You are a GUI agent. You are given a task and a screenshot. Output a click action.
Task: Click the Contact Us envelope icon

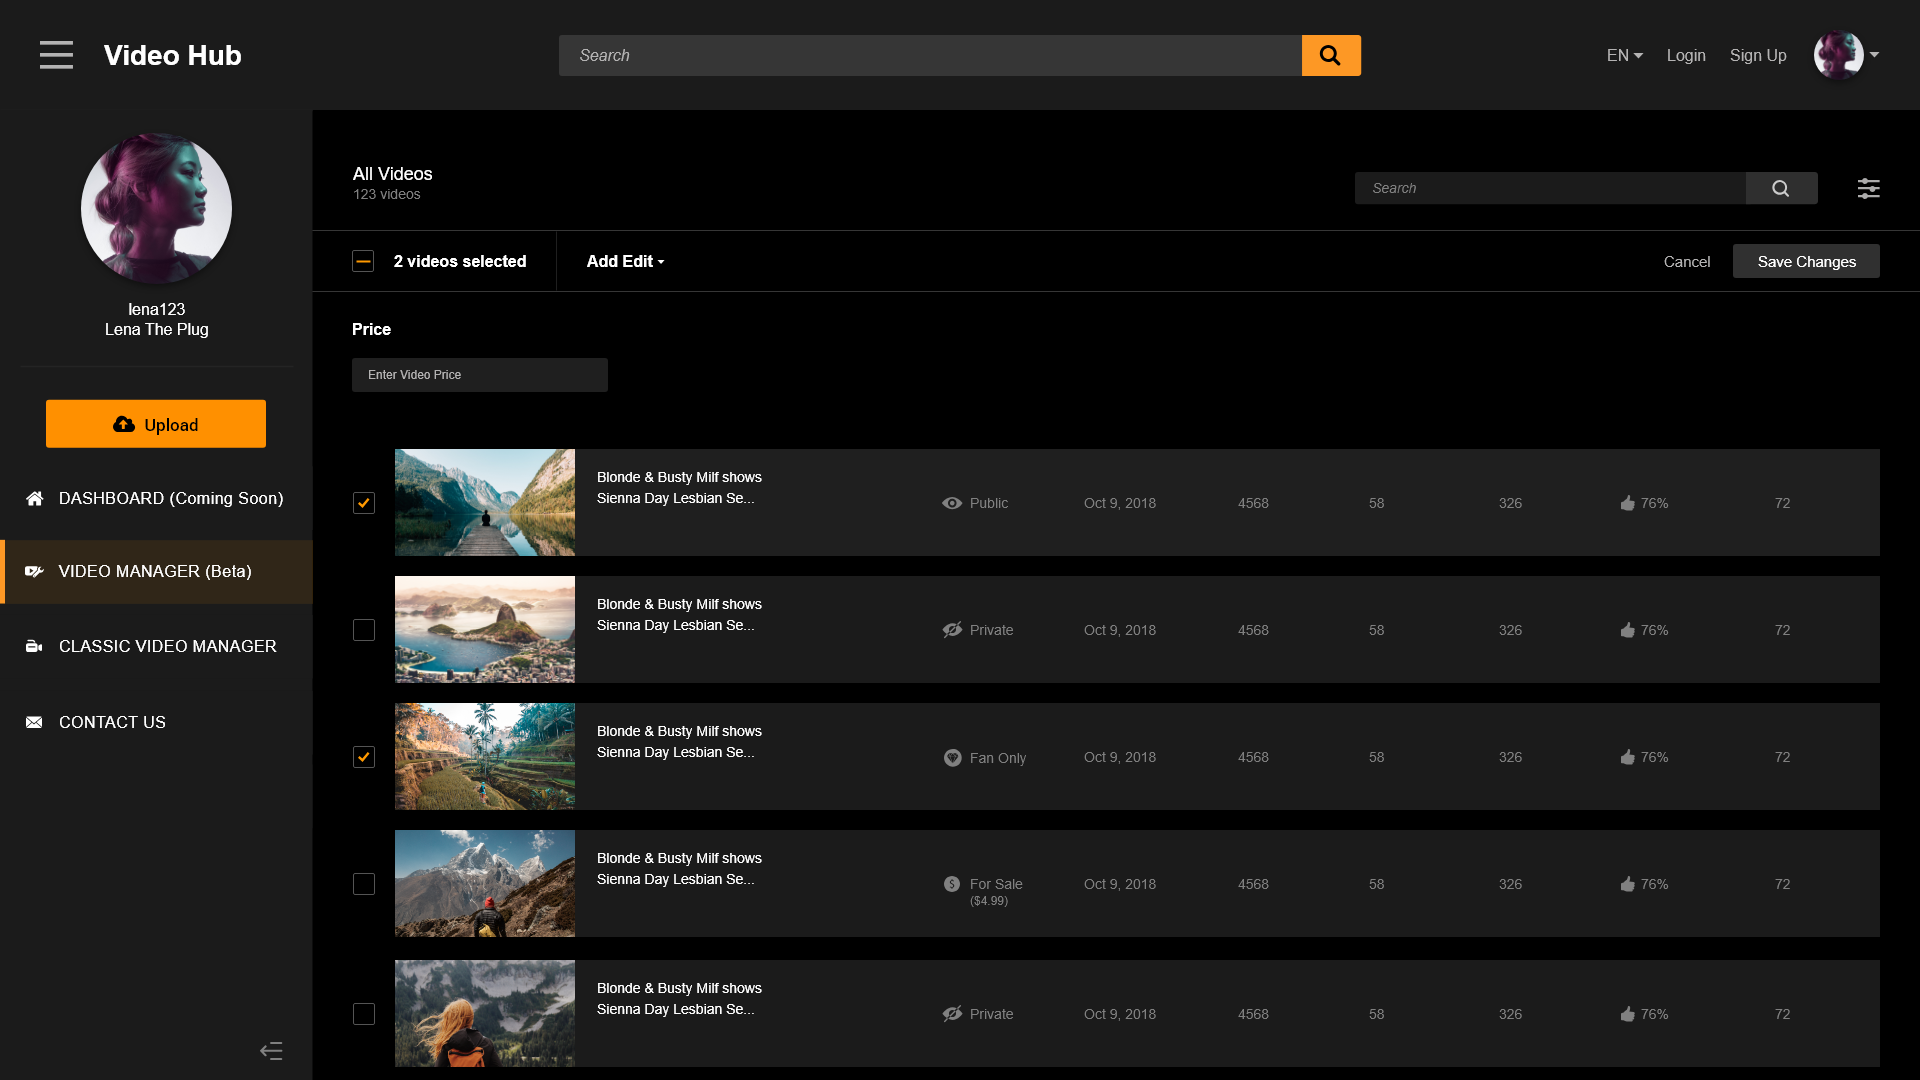click(34, 722)
